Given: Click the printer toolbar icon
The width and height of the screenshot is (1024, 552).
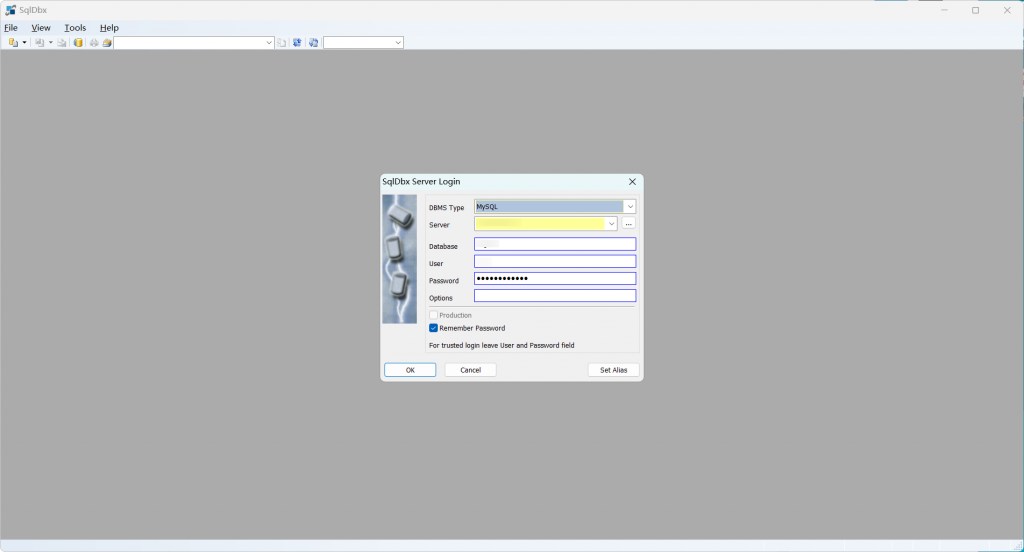Looking at the screenshot, I should 94,42.
